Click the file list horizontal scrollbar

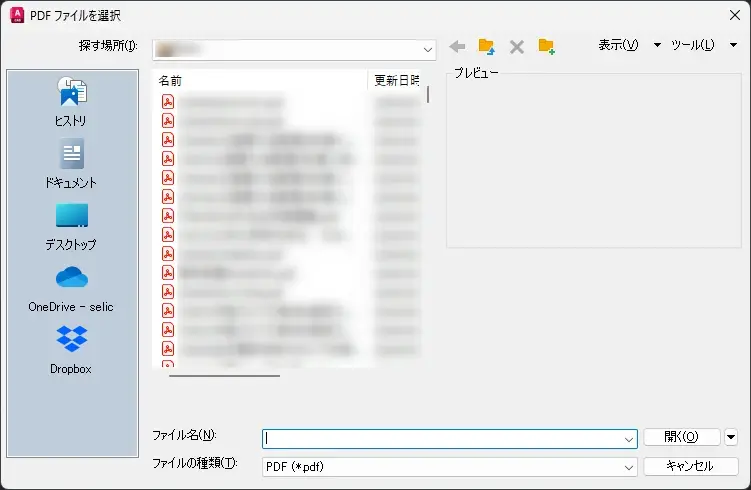[224, 375]
